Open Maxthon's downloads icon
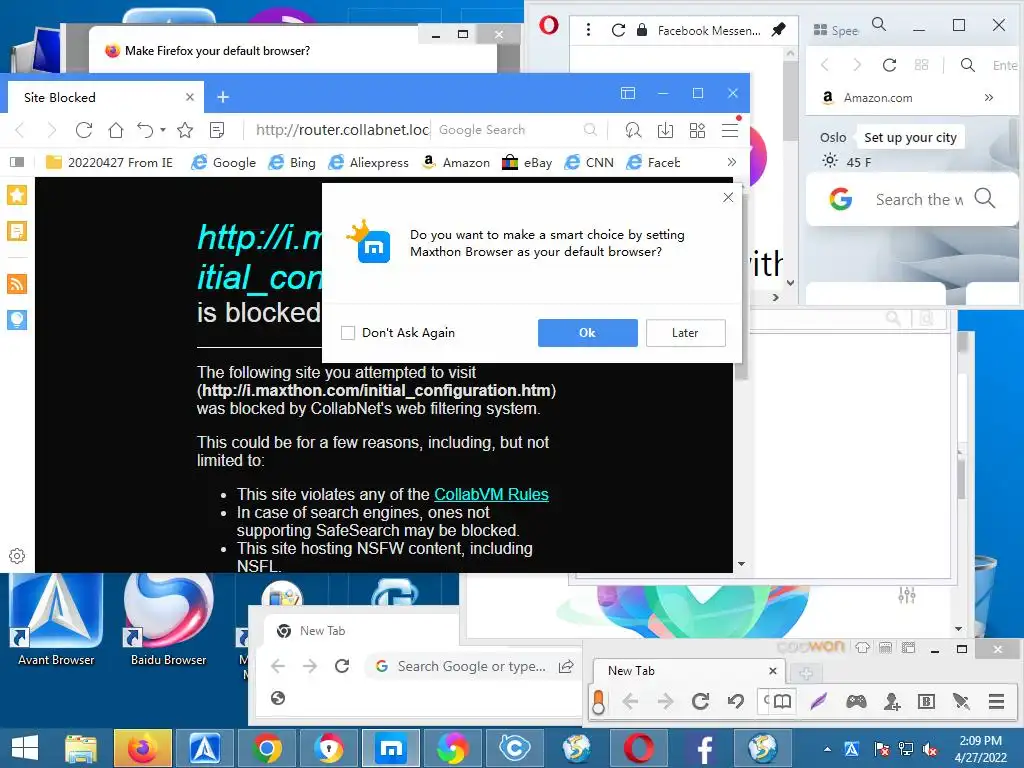 (x=665, y=130)
